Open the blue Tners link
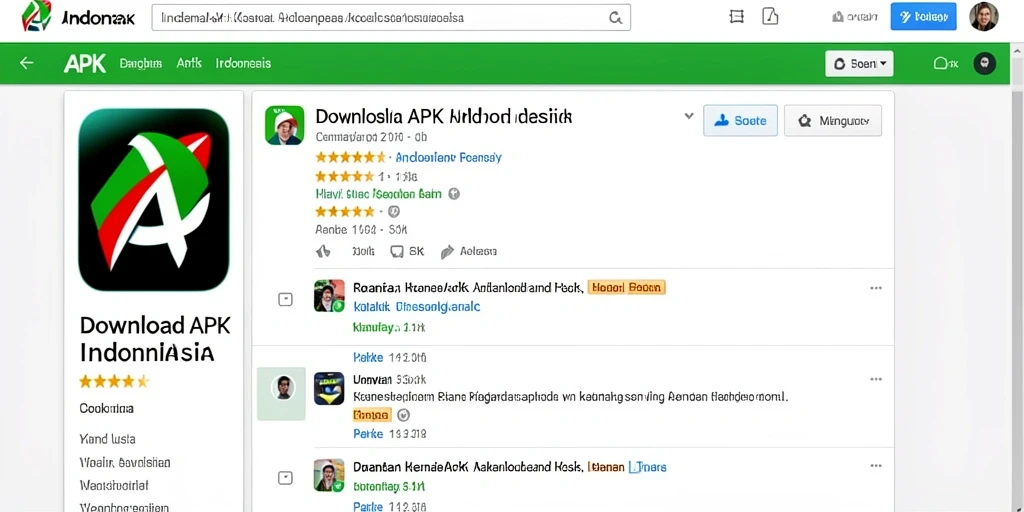 click(x=647, y=467)
